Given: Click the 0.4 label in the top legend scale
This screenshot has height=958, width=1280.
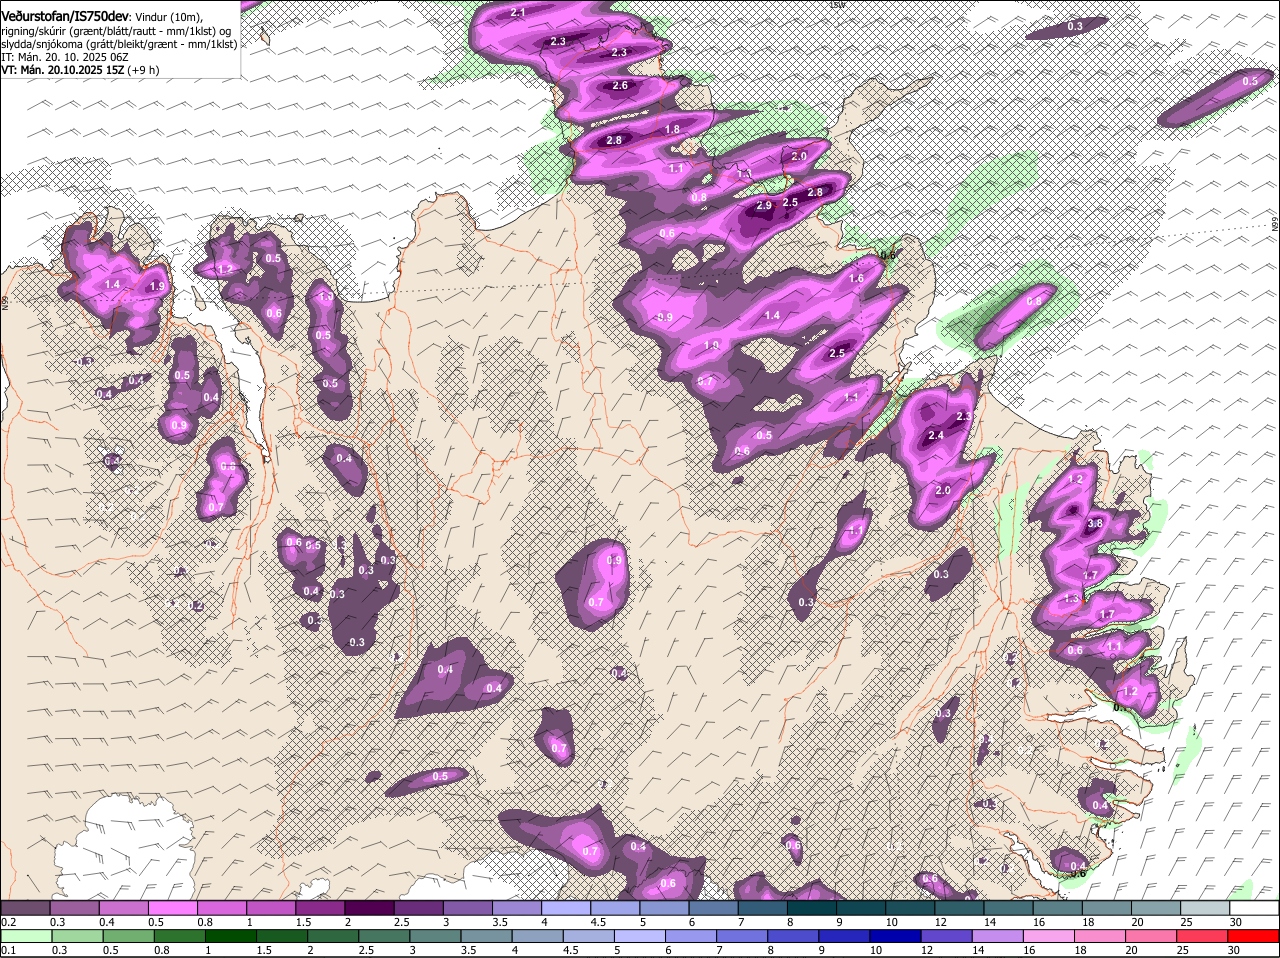Looking at the screenshot, I should point(107,922).
